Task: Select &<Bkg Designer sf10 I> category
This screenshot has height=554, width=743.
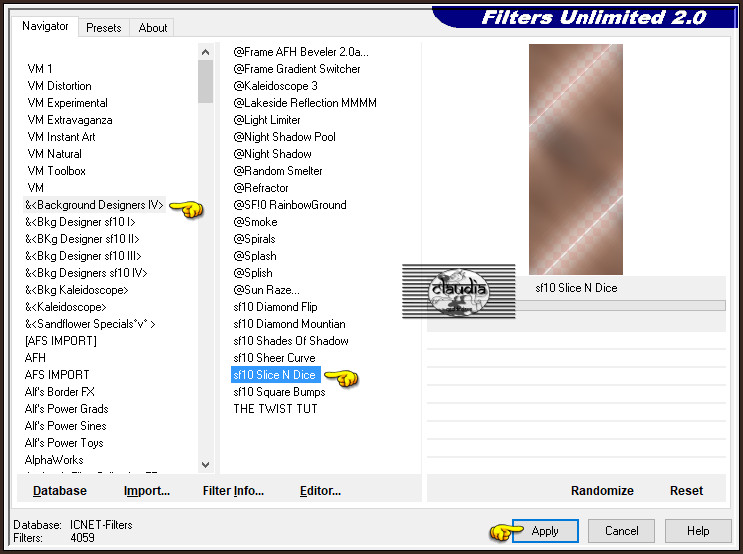Action: coord(80,222)
